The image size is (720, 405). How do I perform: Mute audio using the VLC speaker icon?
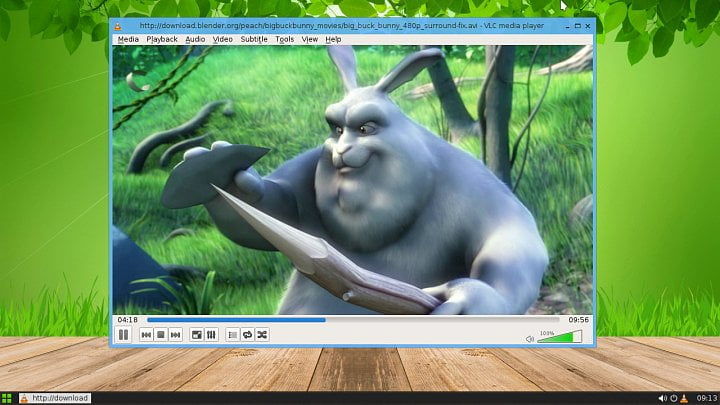tap(529, 339)
